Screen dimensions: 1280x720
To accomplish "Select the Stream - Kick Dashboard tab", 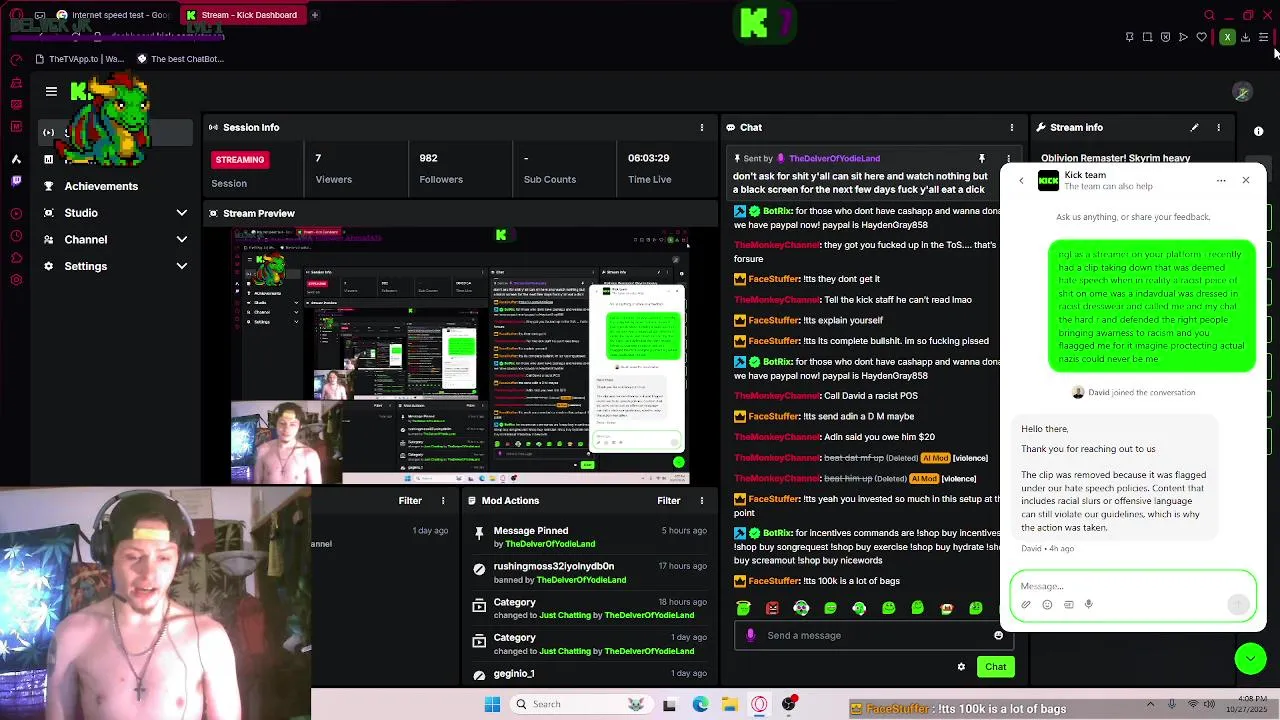I will click(x=242, y=15).
